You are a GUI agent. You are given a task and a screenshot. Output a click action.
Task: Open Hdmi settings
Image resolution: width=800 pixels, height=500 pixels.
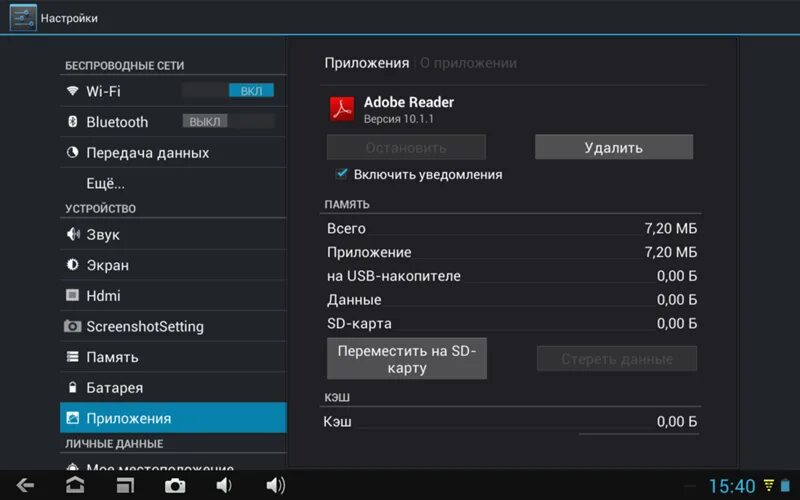tap(173, 295)
